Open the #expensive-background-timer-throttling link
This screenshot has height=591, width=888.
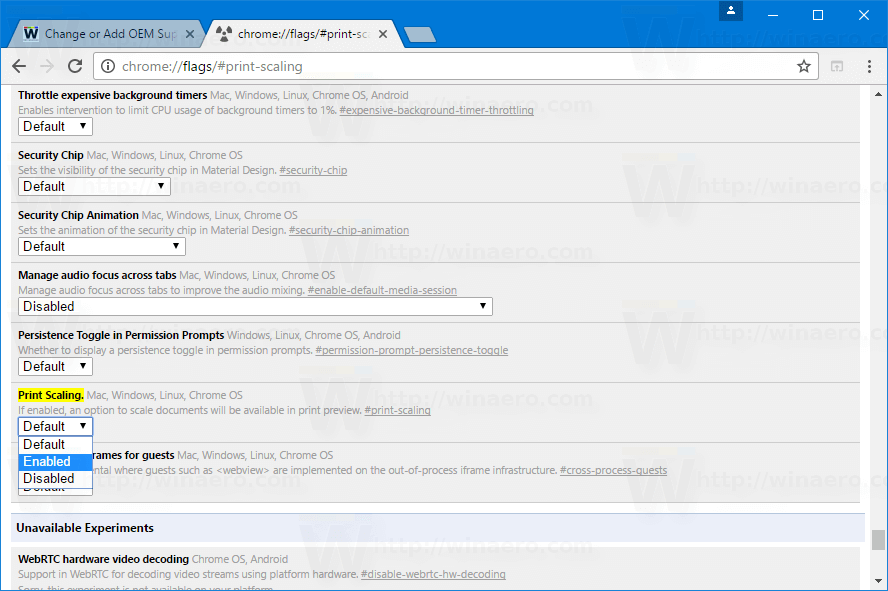click(x=436, y=110)
